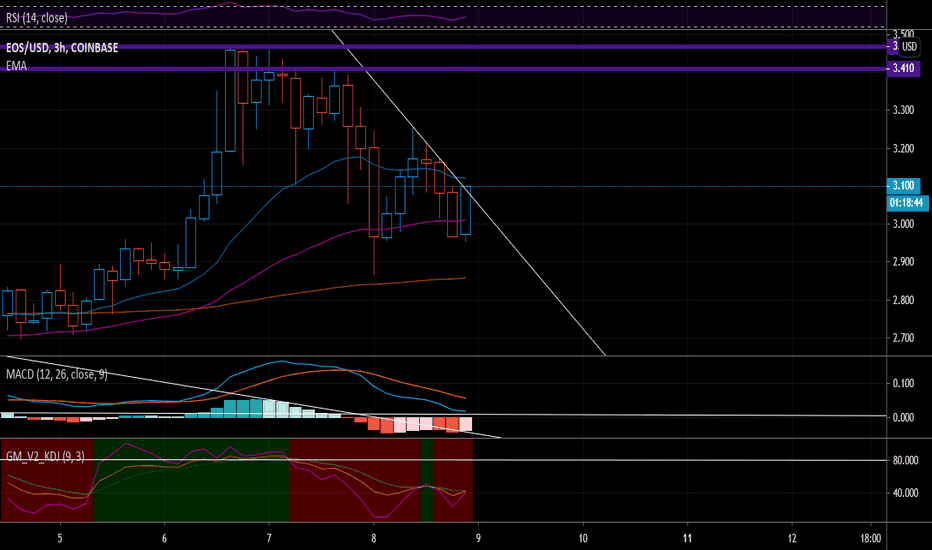Click the 18:00 time axis label

(871, 538)
